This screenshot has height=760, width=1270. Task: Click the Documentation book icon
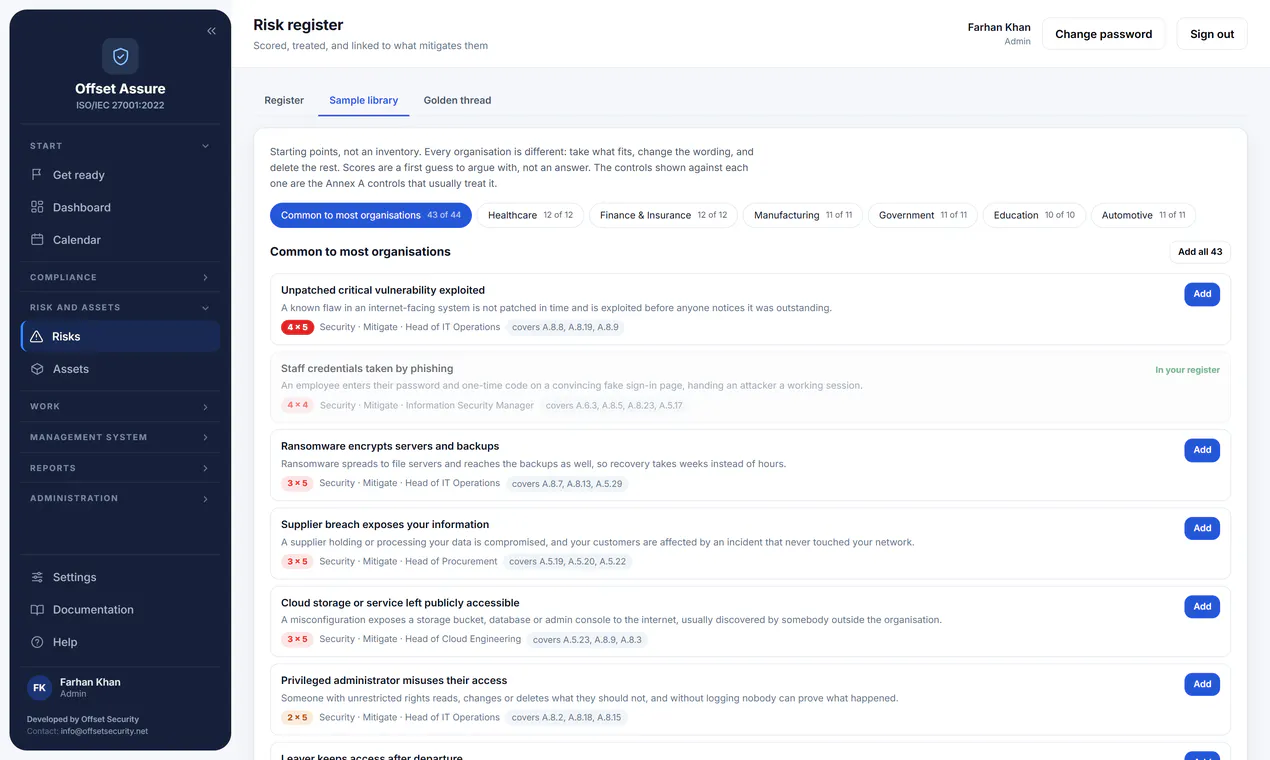coord(37,610)
